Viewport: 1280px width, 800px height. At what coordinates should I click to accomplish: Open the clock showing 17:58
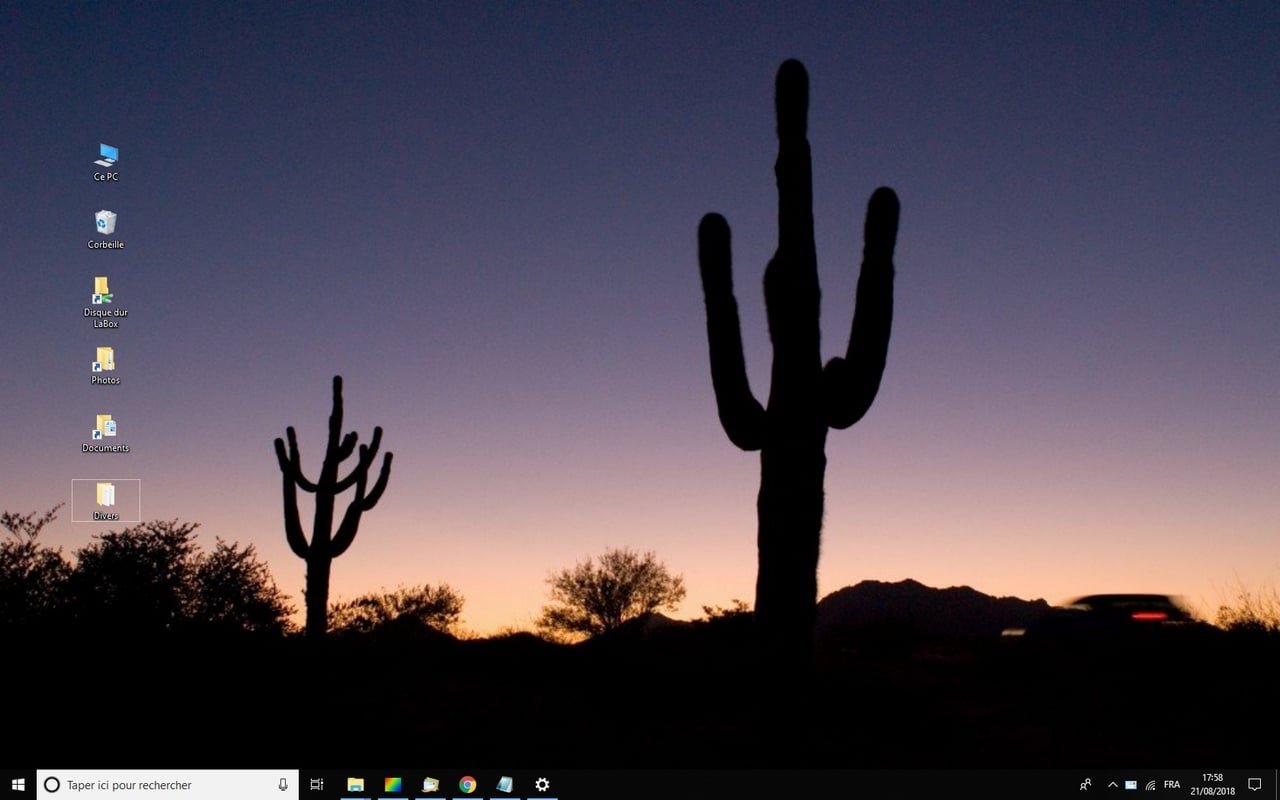[x=1213, y=785]
